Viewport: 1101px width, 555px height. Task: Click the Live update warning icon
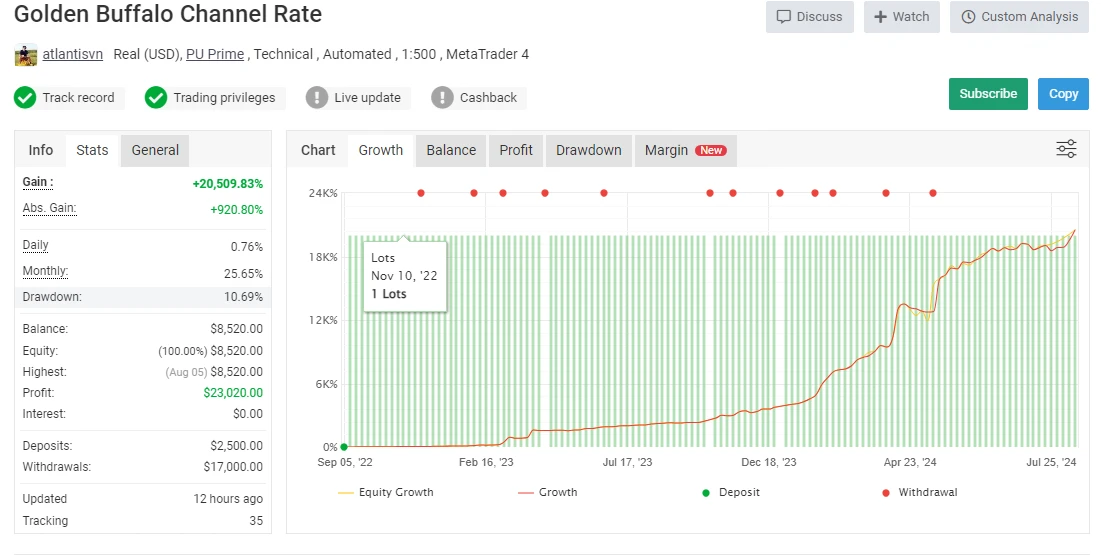(x=317, y=98)
